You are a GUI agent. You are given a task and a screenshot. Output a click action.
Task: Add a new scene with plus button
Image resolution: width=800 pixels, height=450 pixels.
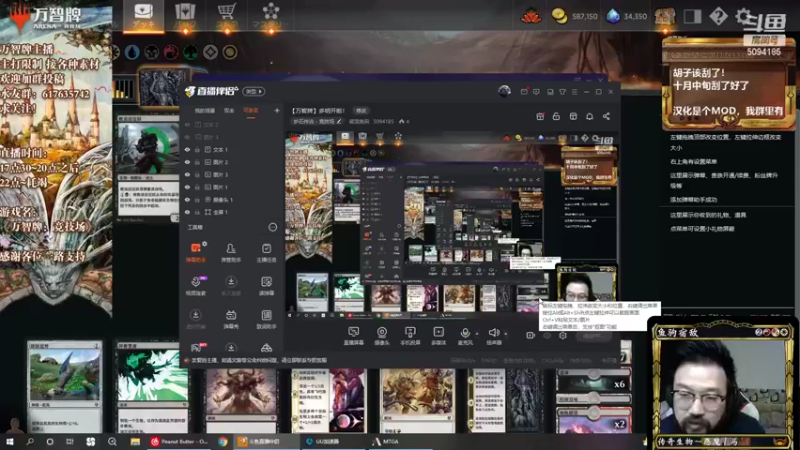[x=277, y=110]
